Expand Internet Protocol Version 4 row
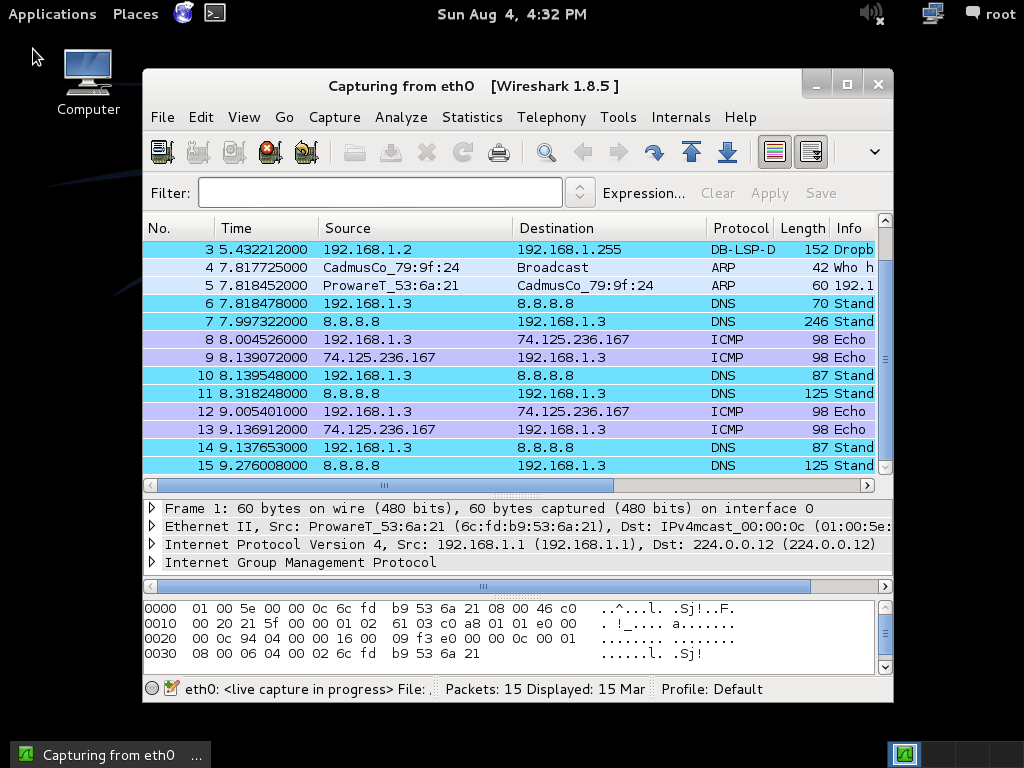 152,544
